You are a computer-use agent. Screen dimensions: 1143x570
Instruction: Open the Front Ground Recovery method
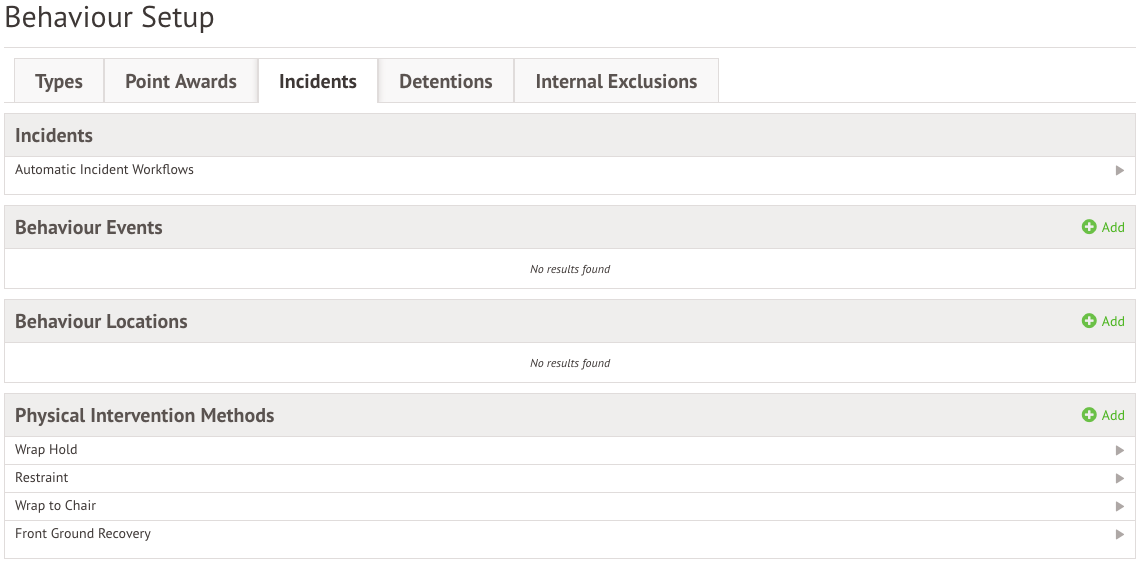pyautogui.click(x=83, y=534)
